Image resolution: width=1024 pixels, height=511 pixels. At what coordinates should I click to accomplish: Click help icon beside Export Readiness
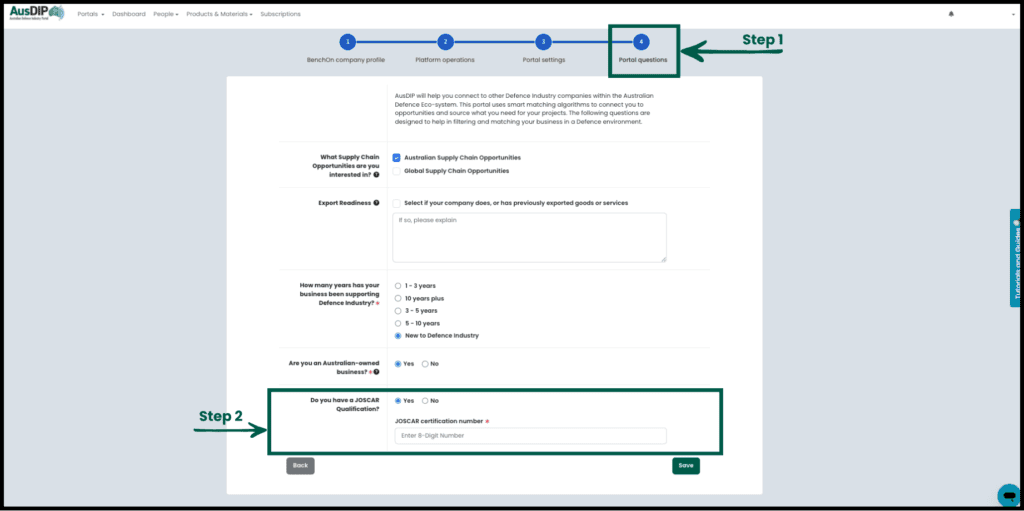pyautogui.click(x=376, y=203)
